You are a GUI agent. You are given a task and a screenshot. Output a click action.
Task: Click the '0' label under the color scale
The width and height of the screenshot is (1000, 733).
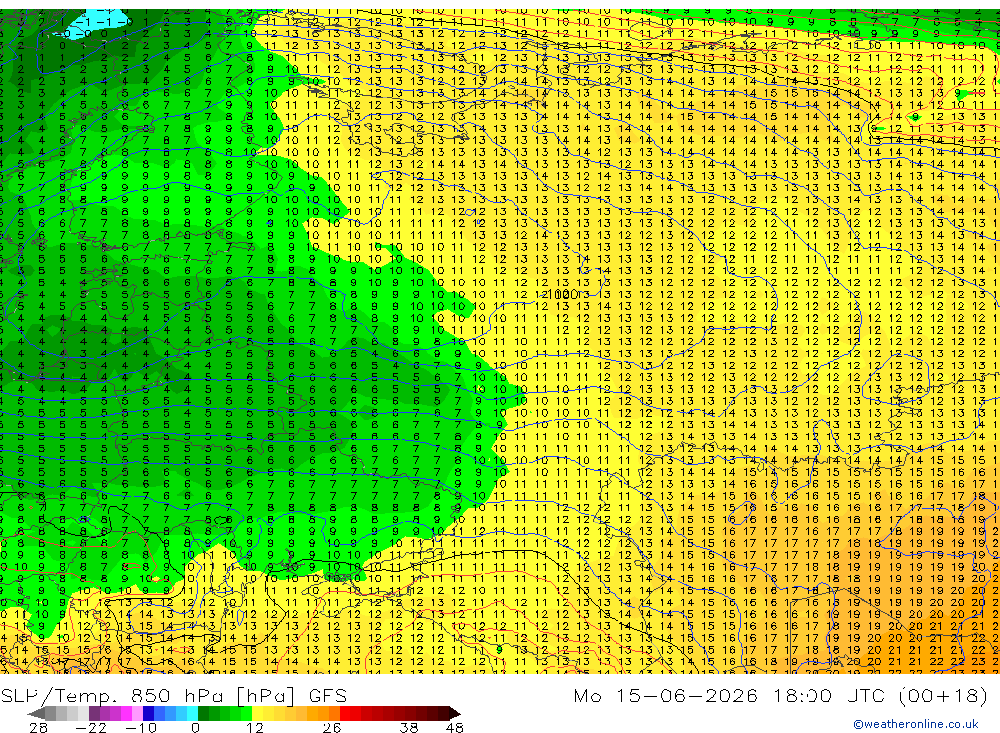click(x=195, y=728)
